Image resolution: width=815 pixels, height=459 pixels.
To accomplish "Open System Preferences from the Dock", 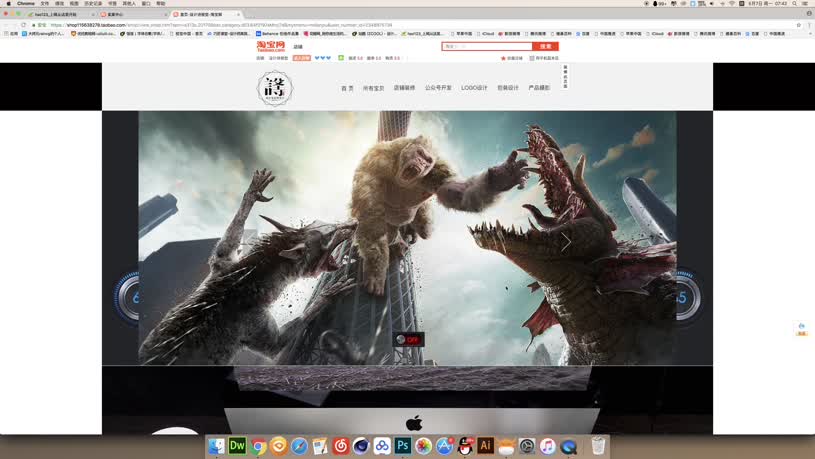I will (527, 446).
